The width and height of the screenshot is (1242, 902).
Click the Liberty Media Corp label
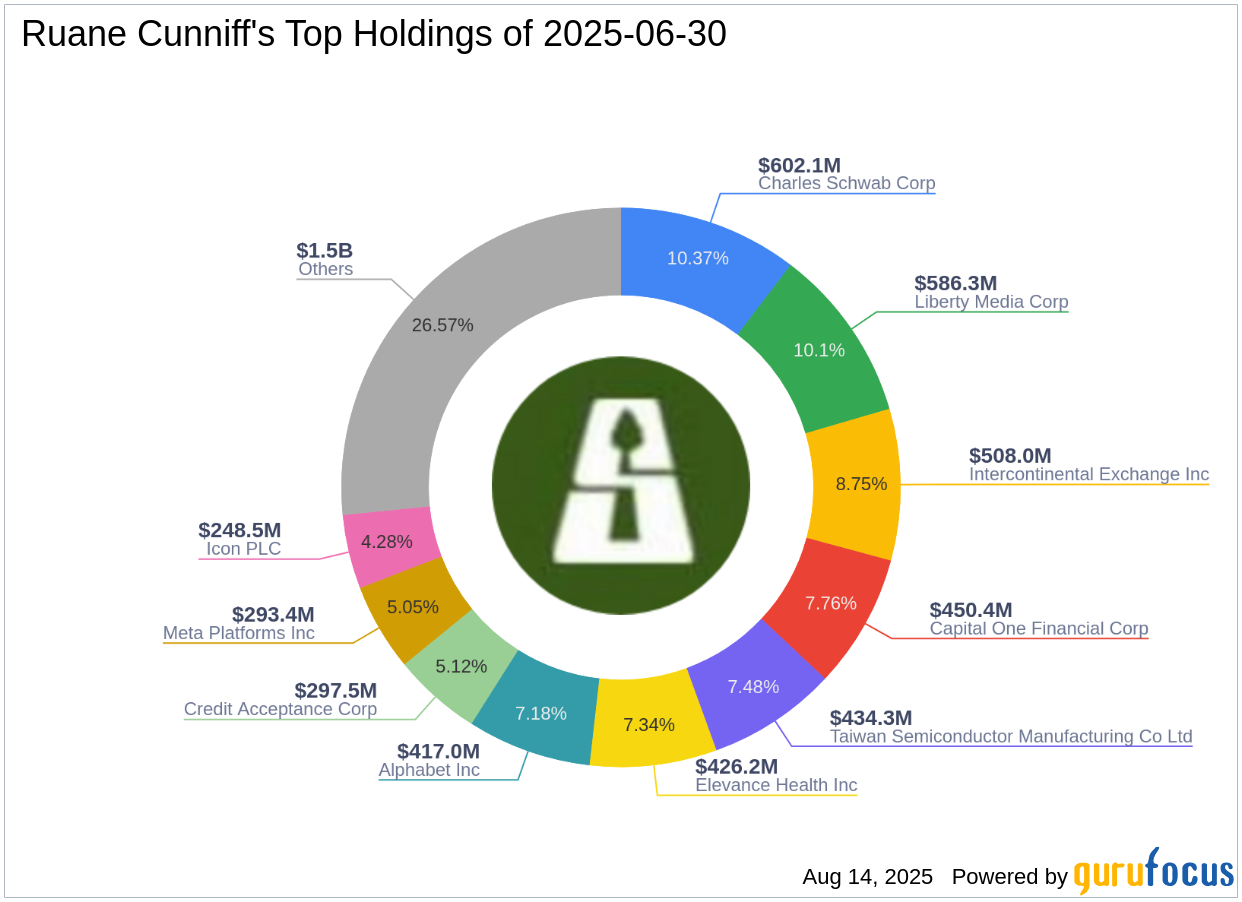(991, 301)
